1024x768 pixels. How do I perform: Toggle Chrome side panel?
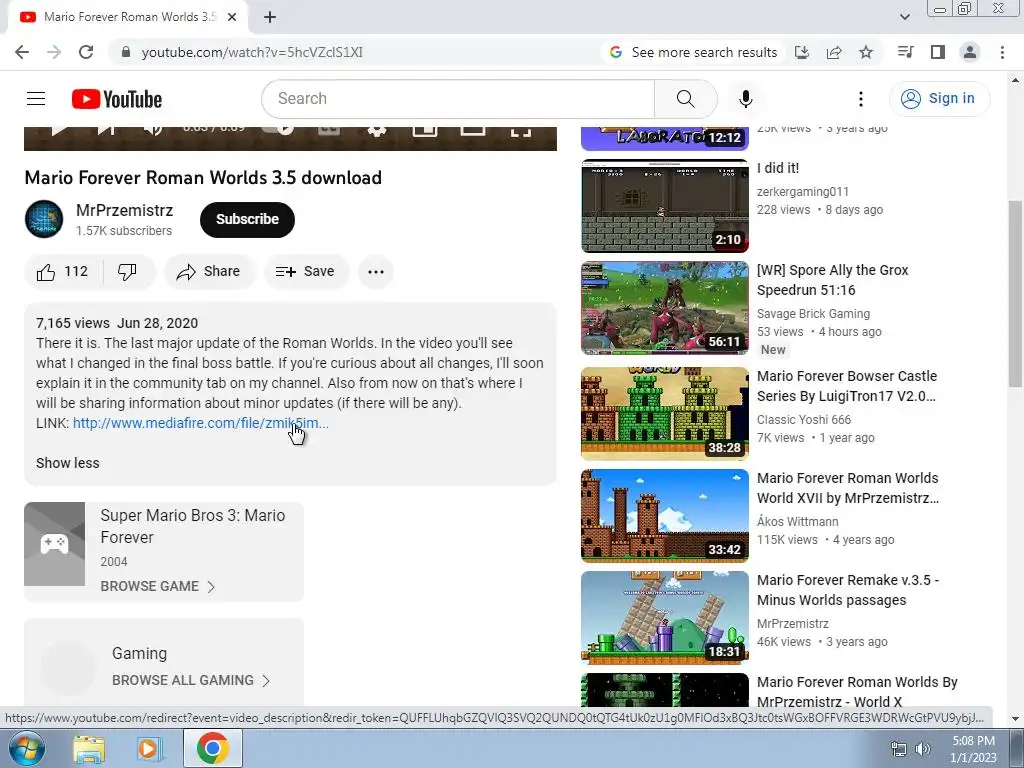[x=938, y=52]
